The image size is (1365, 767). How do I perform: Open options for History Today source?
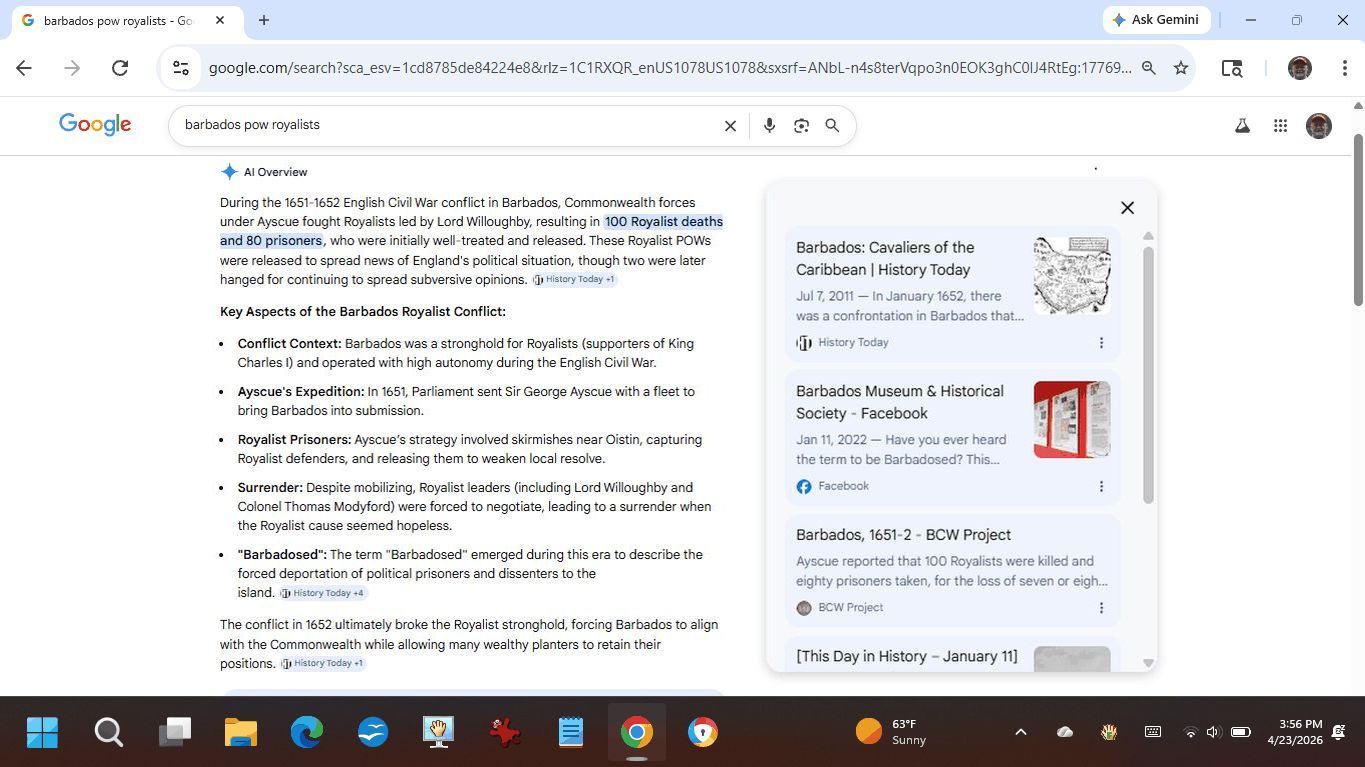click(1101, 343)
